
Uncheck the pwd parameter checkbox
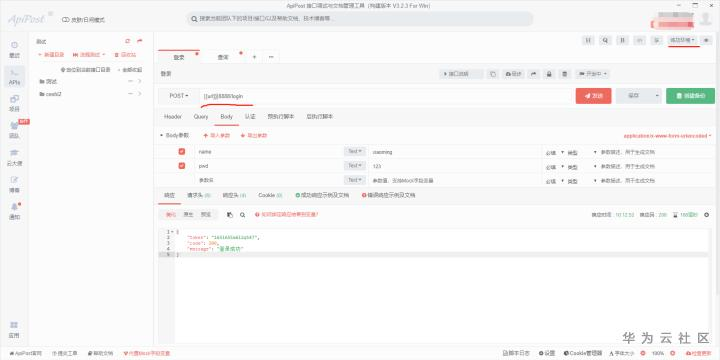pos(182,166)
